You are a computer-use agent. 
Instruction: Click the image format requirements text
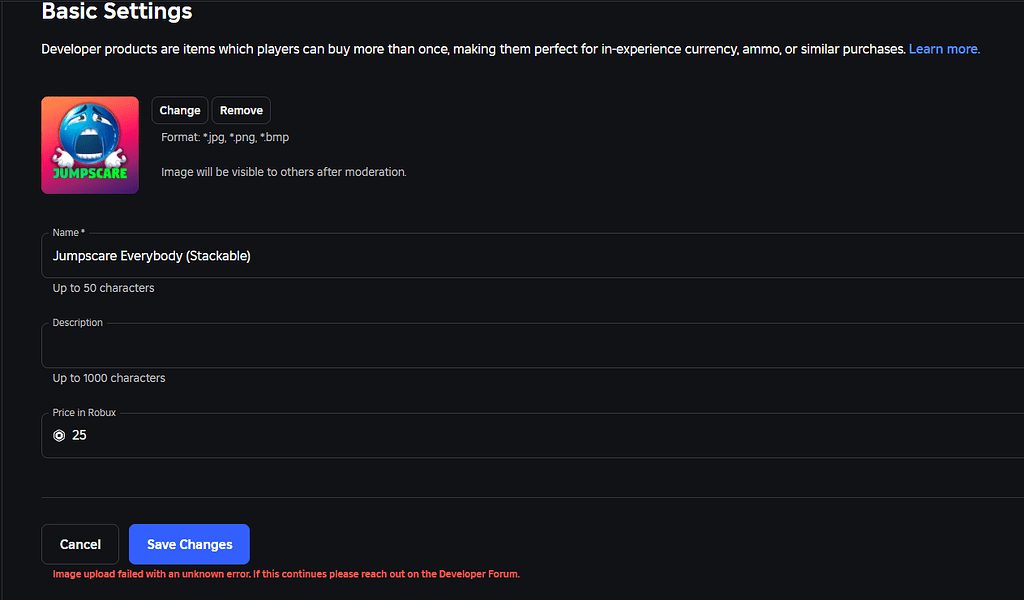224,137
